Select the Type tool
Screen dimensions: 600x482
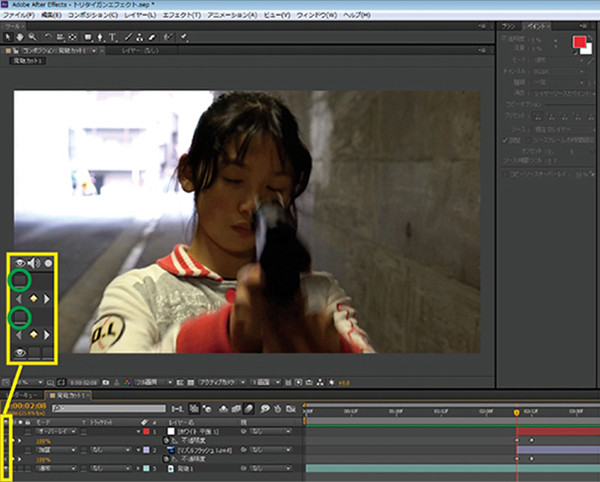(112, 37)
